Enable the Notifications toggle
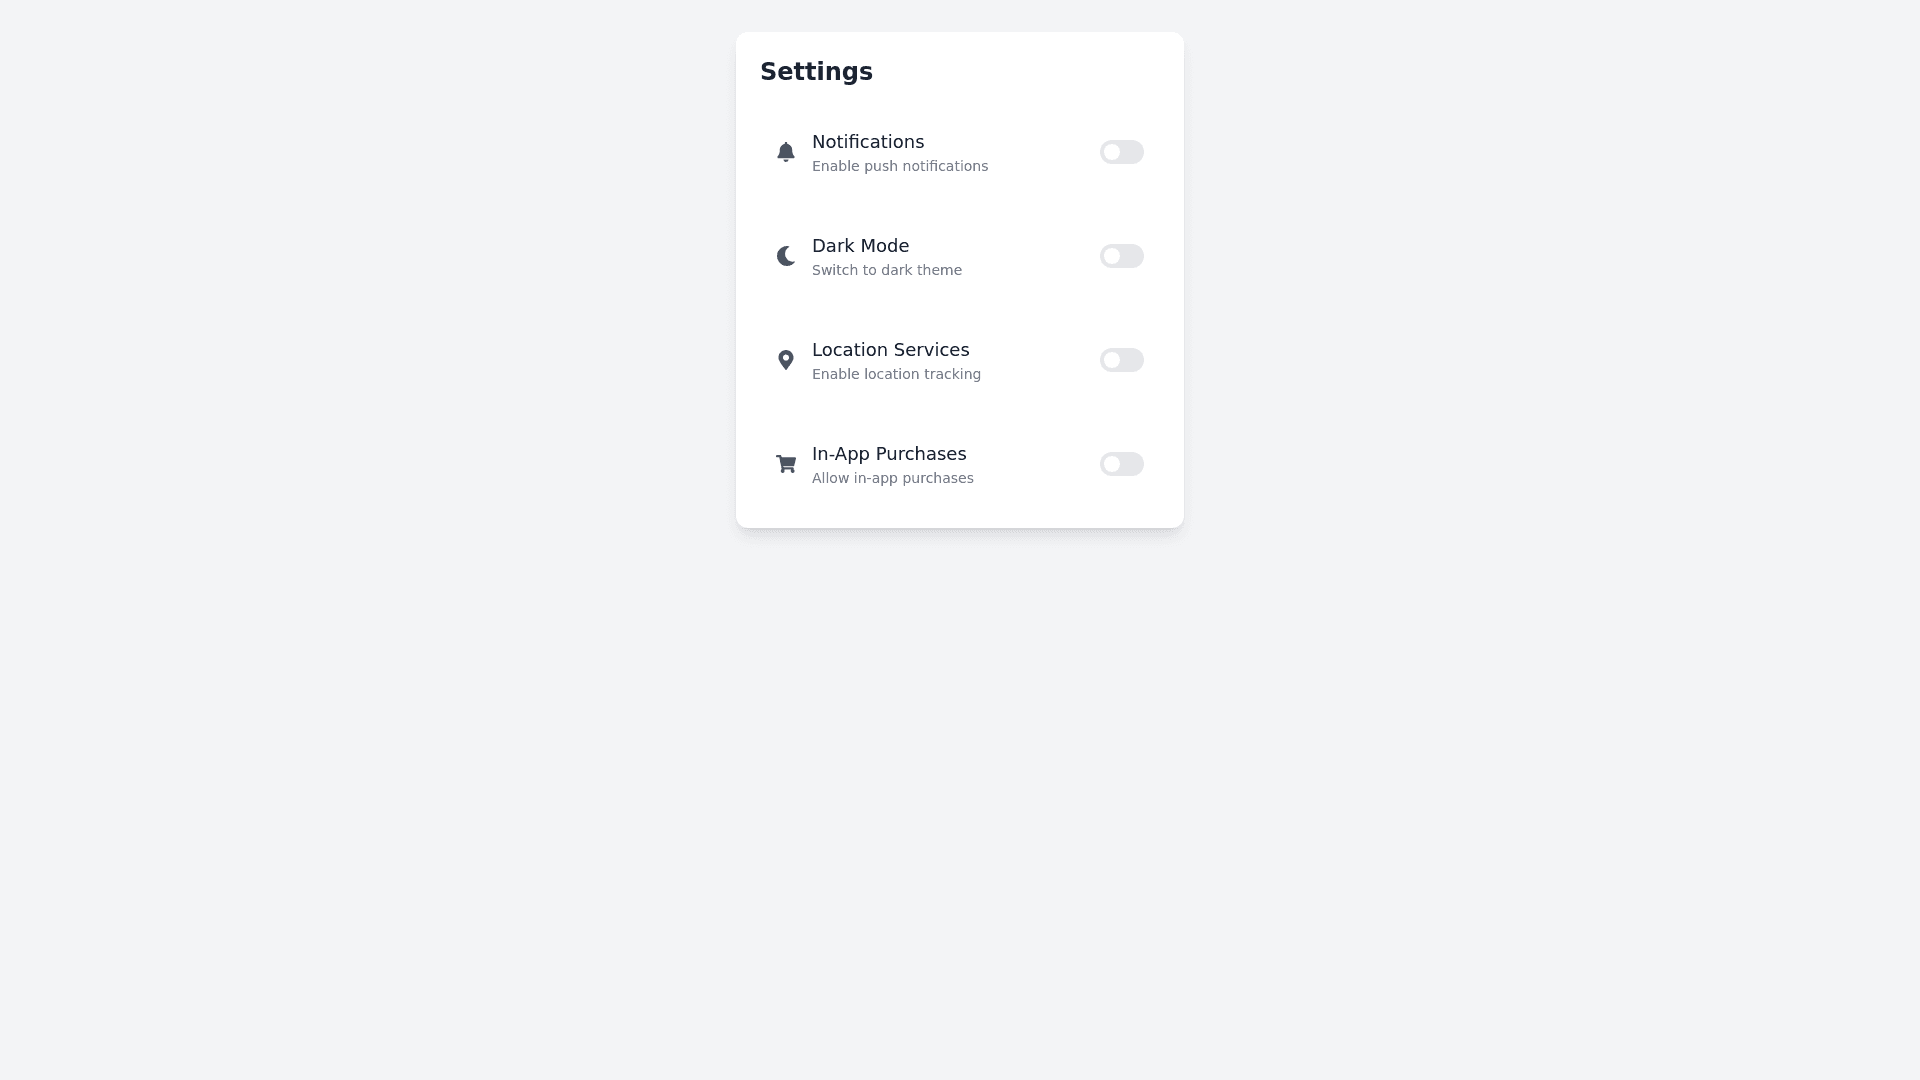Screen dimensions: 1920x1080 pyautogui.click(x=1121, y=152)
